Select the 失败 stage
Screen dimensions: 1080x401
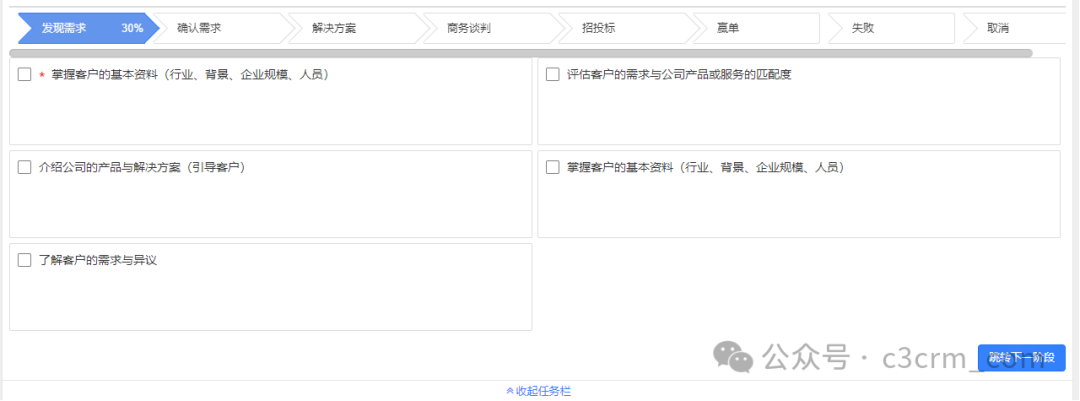pos(891,28)
